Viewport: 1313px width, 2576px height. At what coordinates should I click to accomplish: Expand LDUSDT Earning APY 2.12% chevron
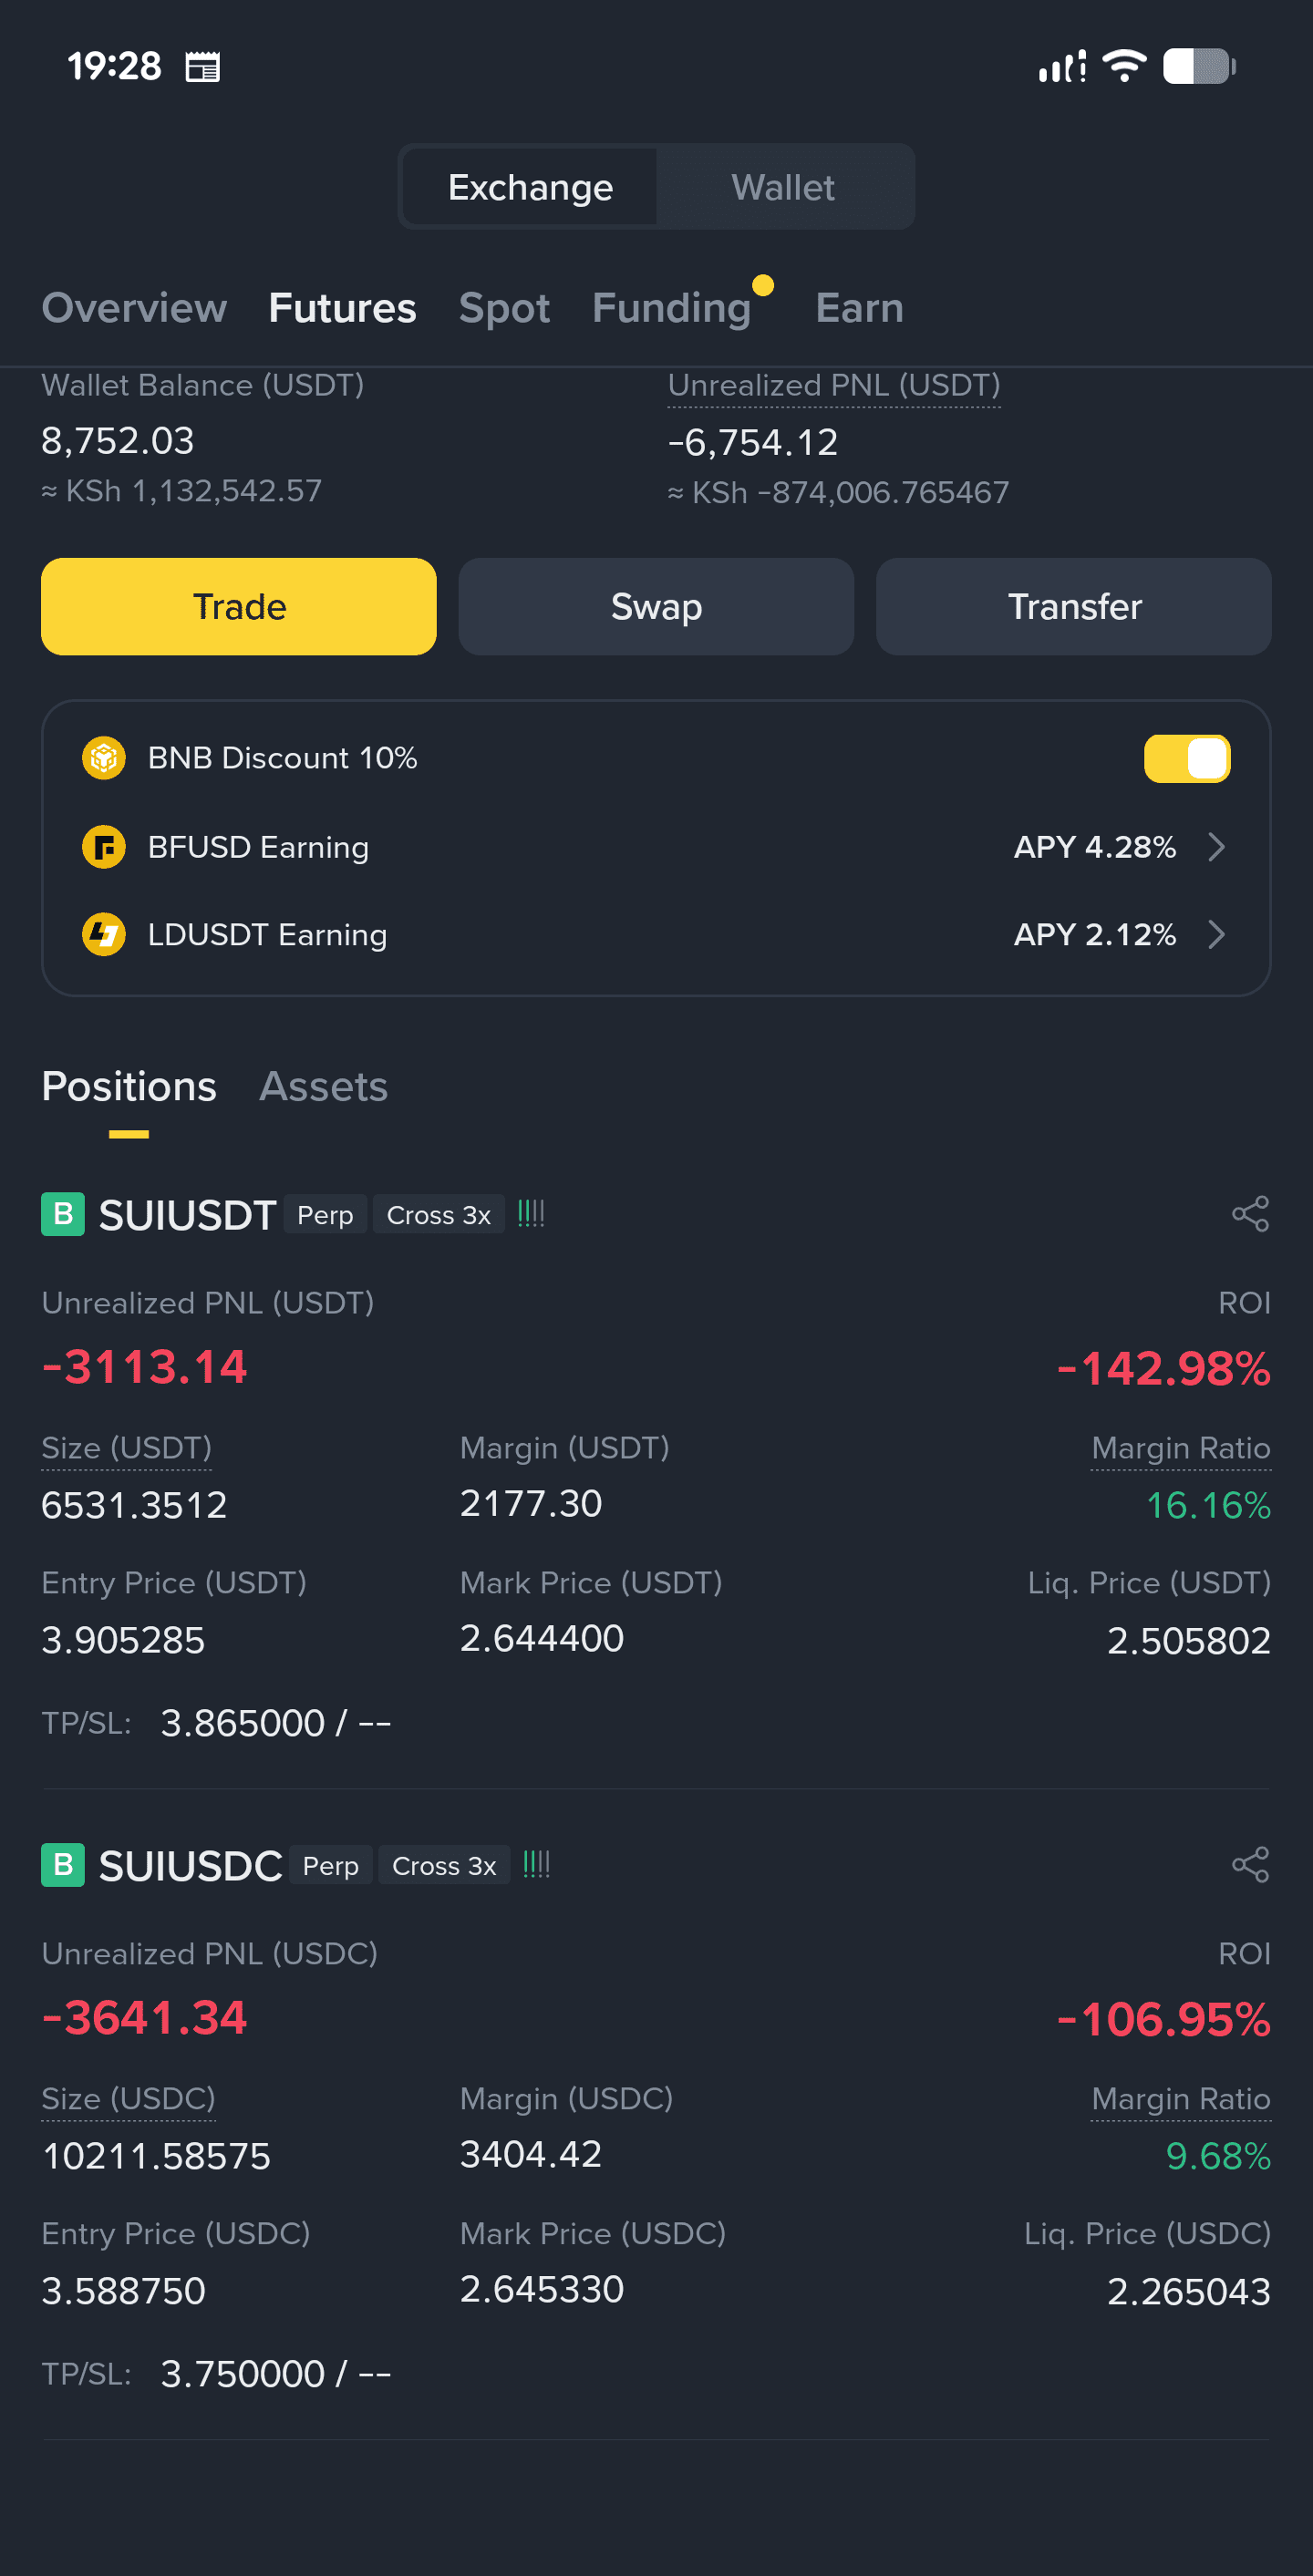pos(1216,934)
